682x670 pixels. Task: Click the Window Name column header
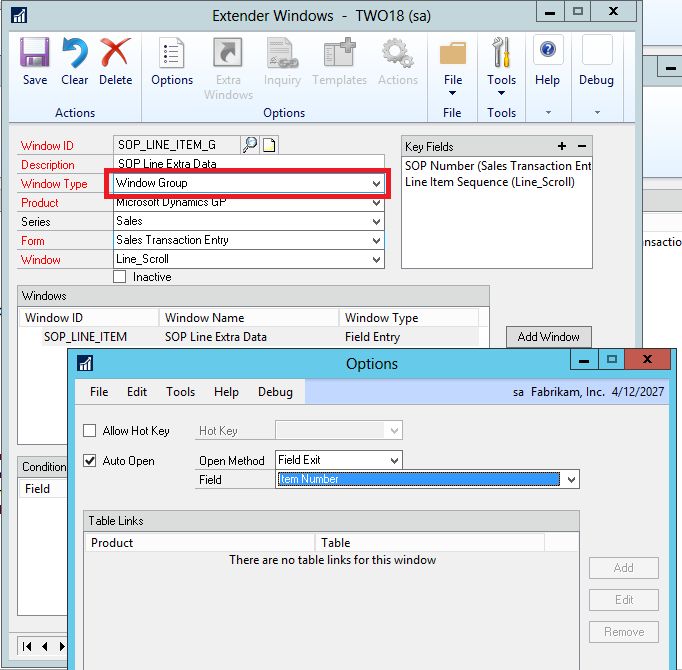[x=249, y=318]
